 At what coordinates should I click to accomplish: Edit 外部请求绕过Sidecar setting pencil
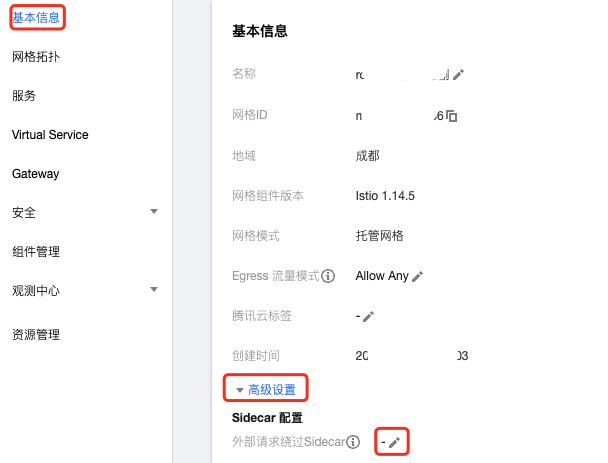(x=394, y=442)
